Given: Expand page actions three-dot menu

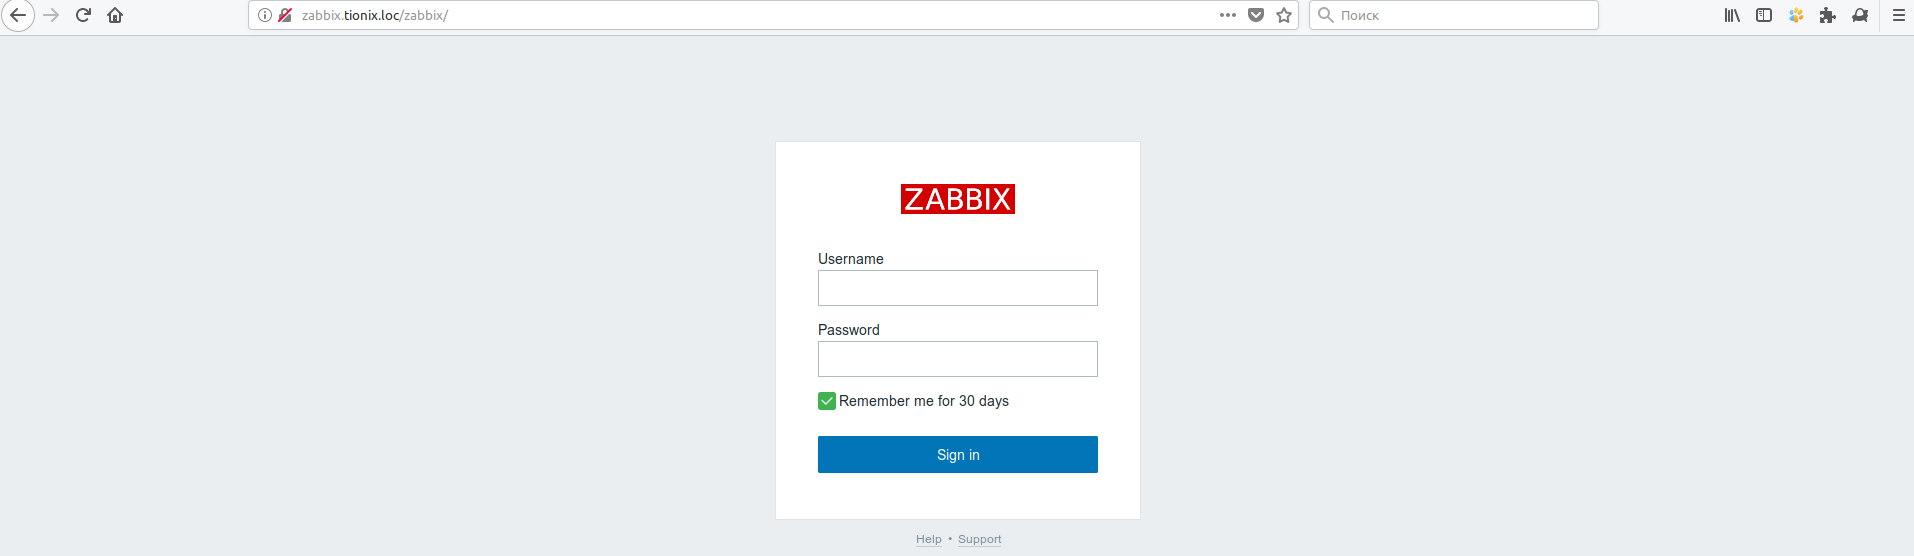Looking at the screenshot, I should click(x=1228, y=15).
